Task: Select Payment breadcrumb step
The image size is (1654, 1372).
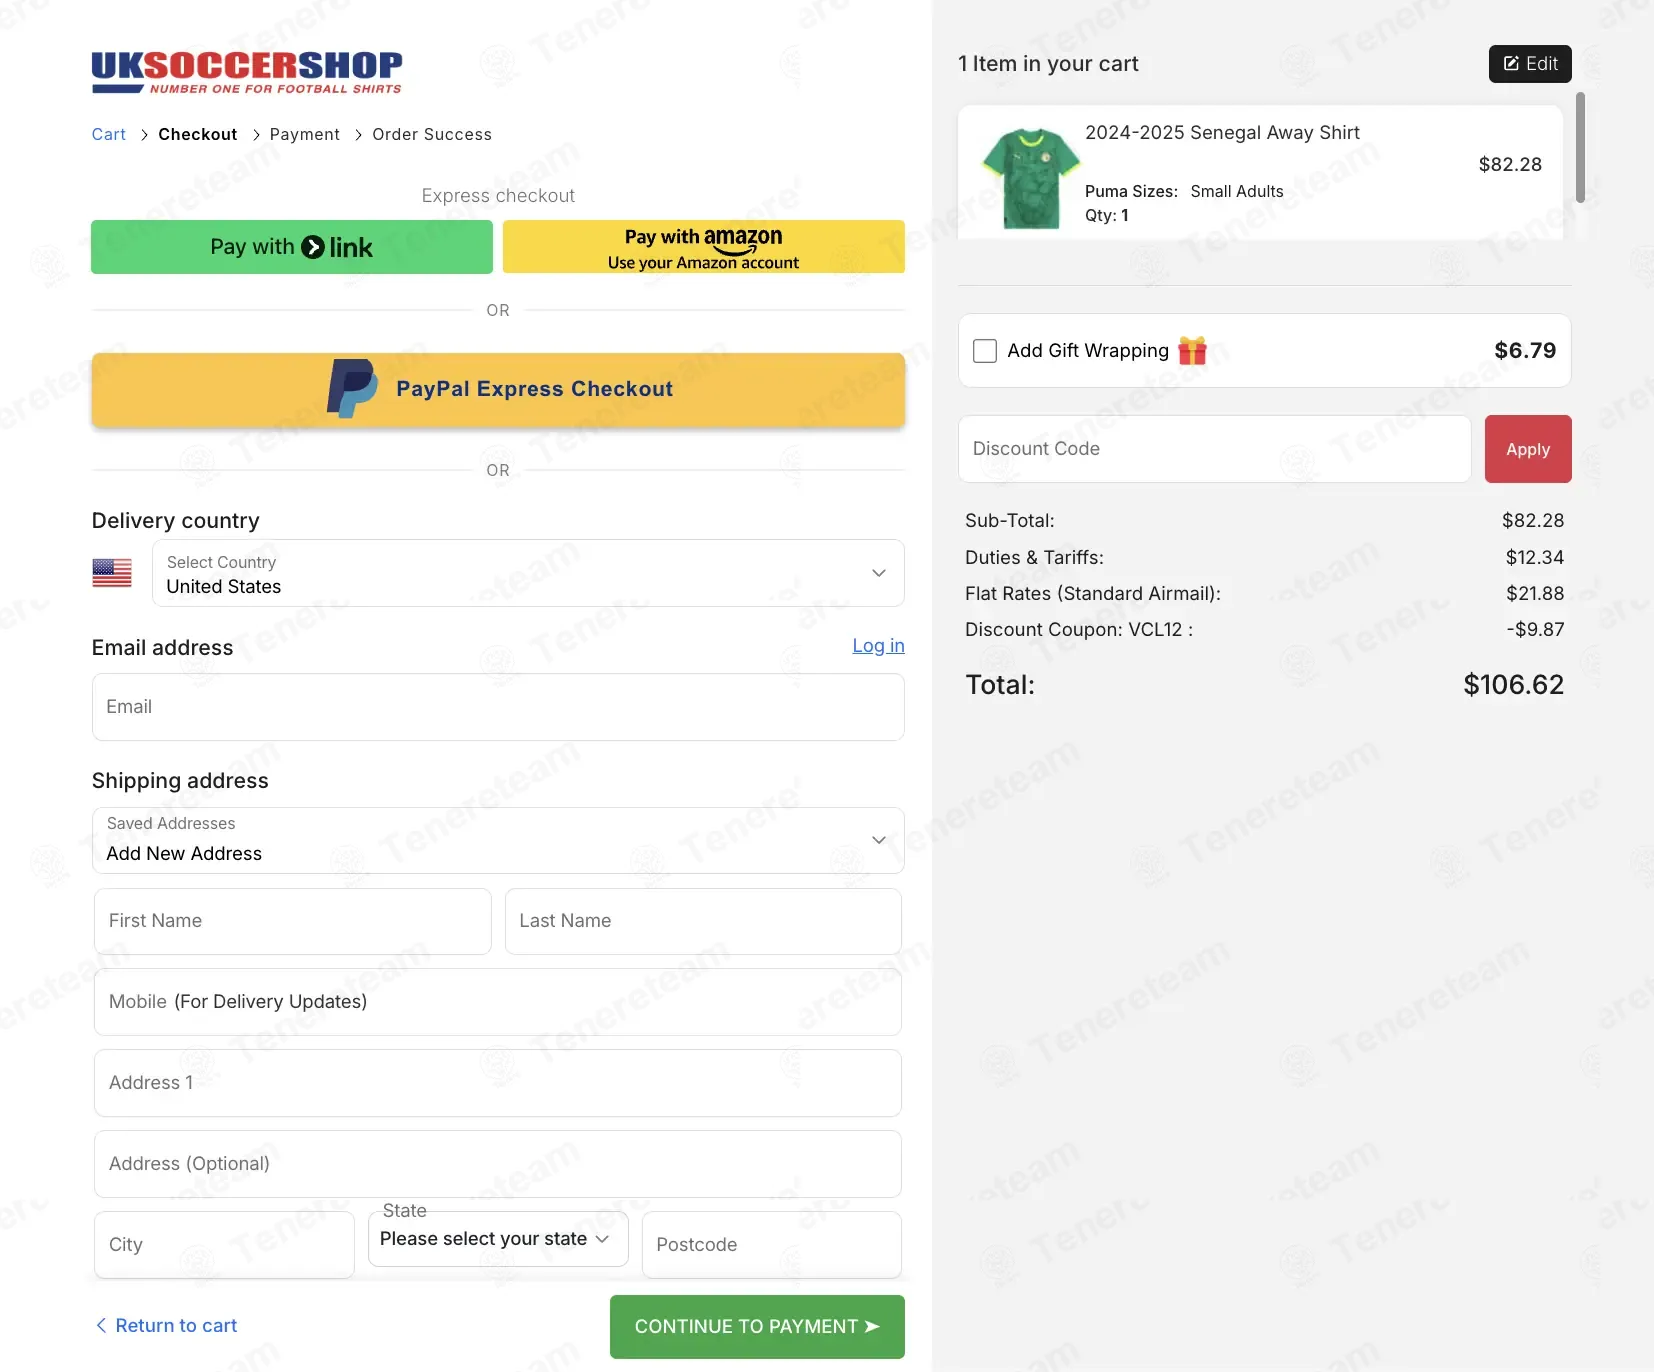Action: click(x=305, y=134)
